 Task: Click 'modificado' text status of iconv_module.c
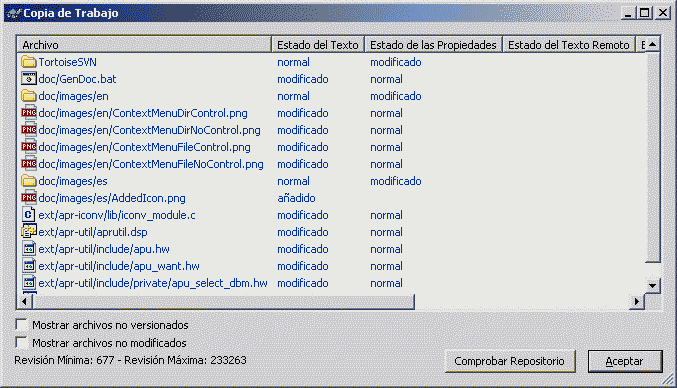tap(303, 215)
